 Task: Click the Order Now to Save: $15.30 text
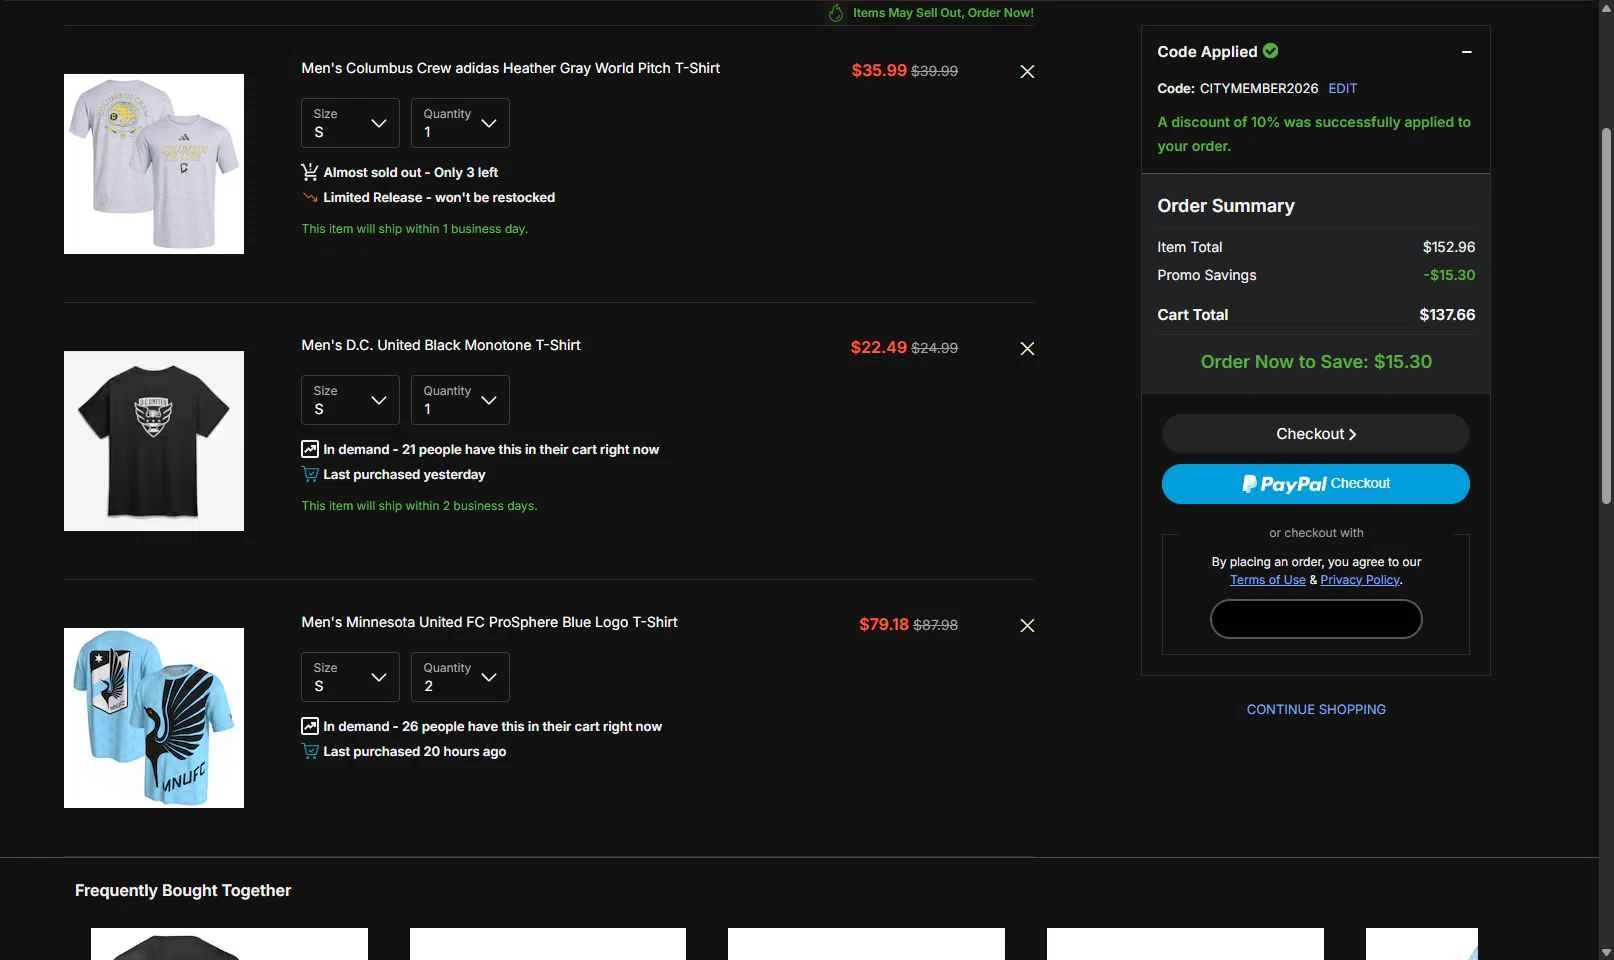[x=1316, y=362]
